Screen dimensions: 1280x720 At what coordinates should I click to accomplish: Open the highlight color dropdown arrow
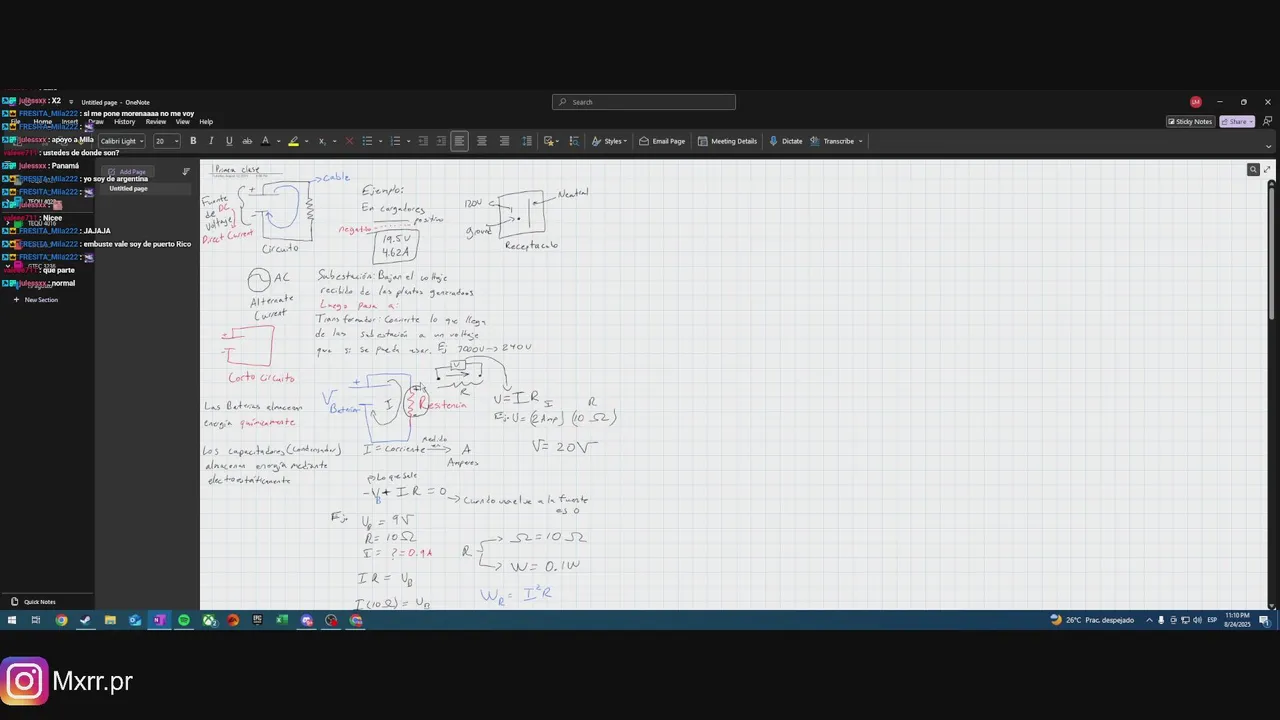pos(306,141)
